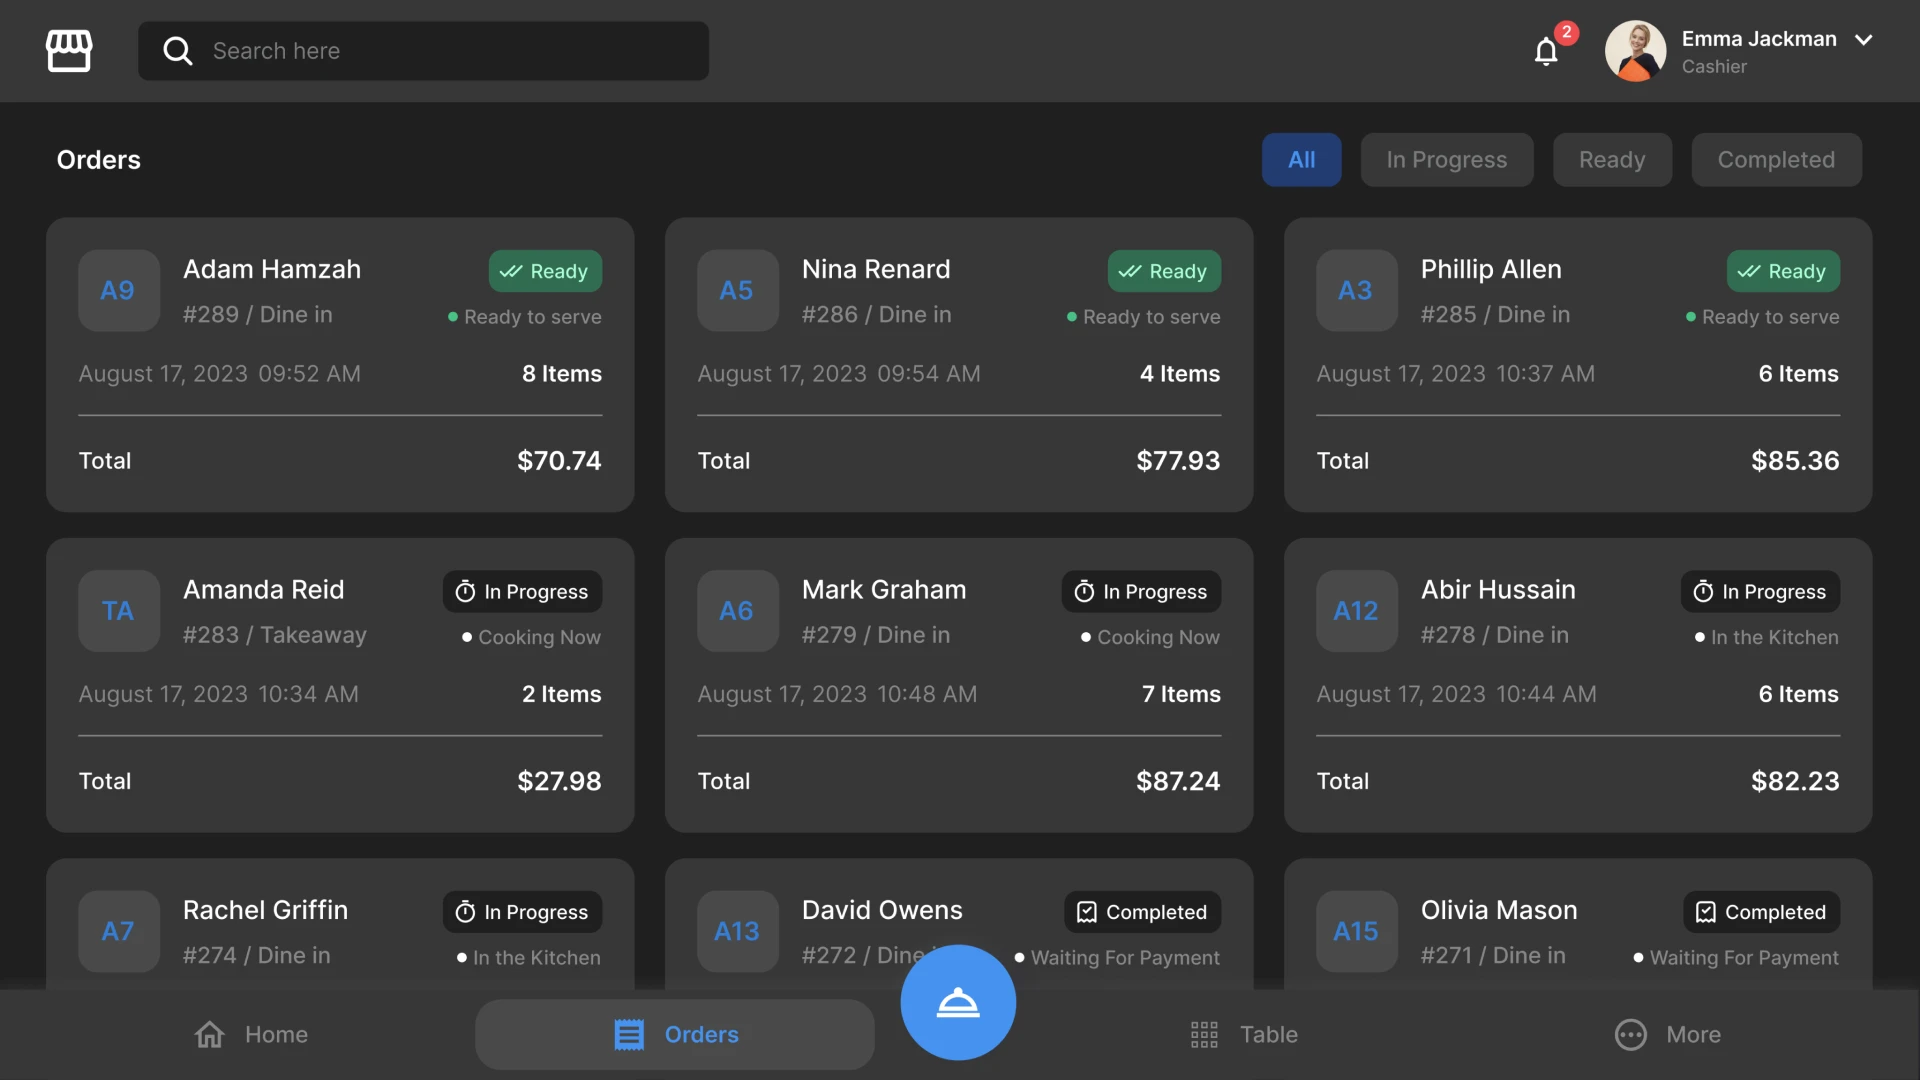This screenshot has width=1920, height=1080.
Task: Click the search magnifier icon
Action: (177, 51)
